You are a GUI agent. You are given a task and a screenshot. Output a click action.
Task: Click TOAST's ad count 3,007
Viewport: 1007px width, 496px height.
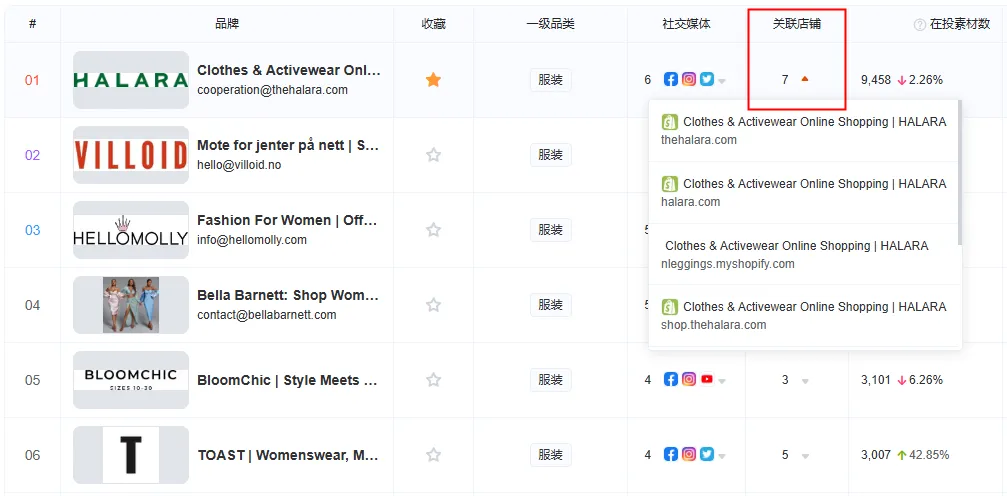click(876, 455)
